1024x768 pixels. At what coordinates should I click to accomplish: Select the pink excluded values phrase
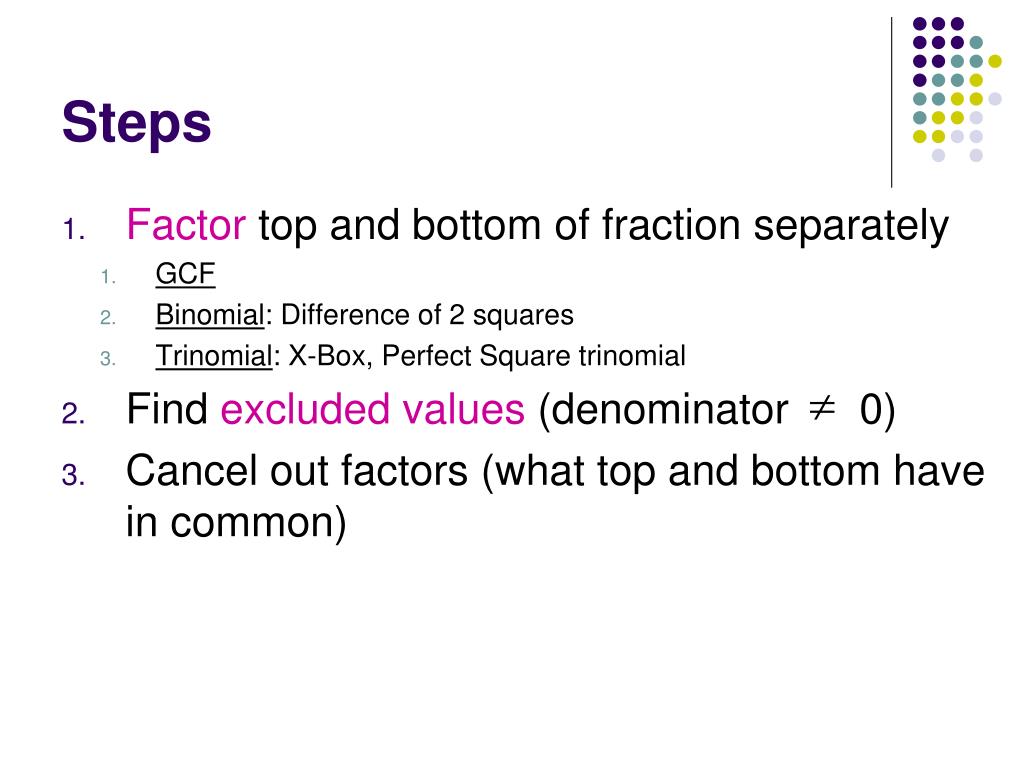pyautogui.click(x=372, y=409)
